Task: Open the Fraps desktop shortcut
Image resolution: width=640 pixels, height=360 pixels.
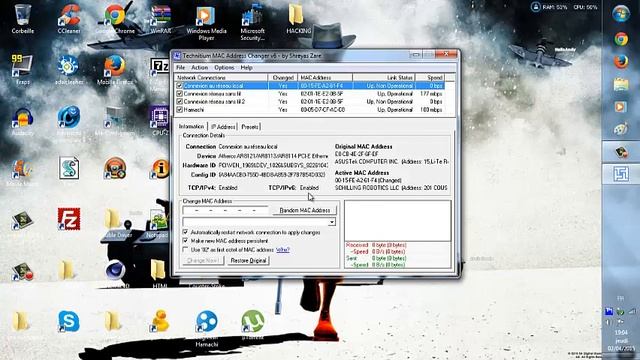Action: [x=22, y=69]
